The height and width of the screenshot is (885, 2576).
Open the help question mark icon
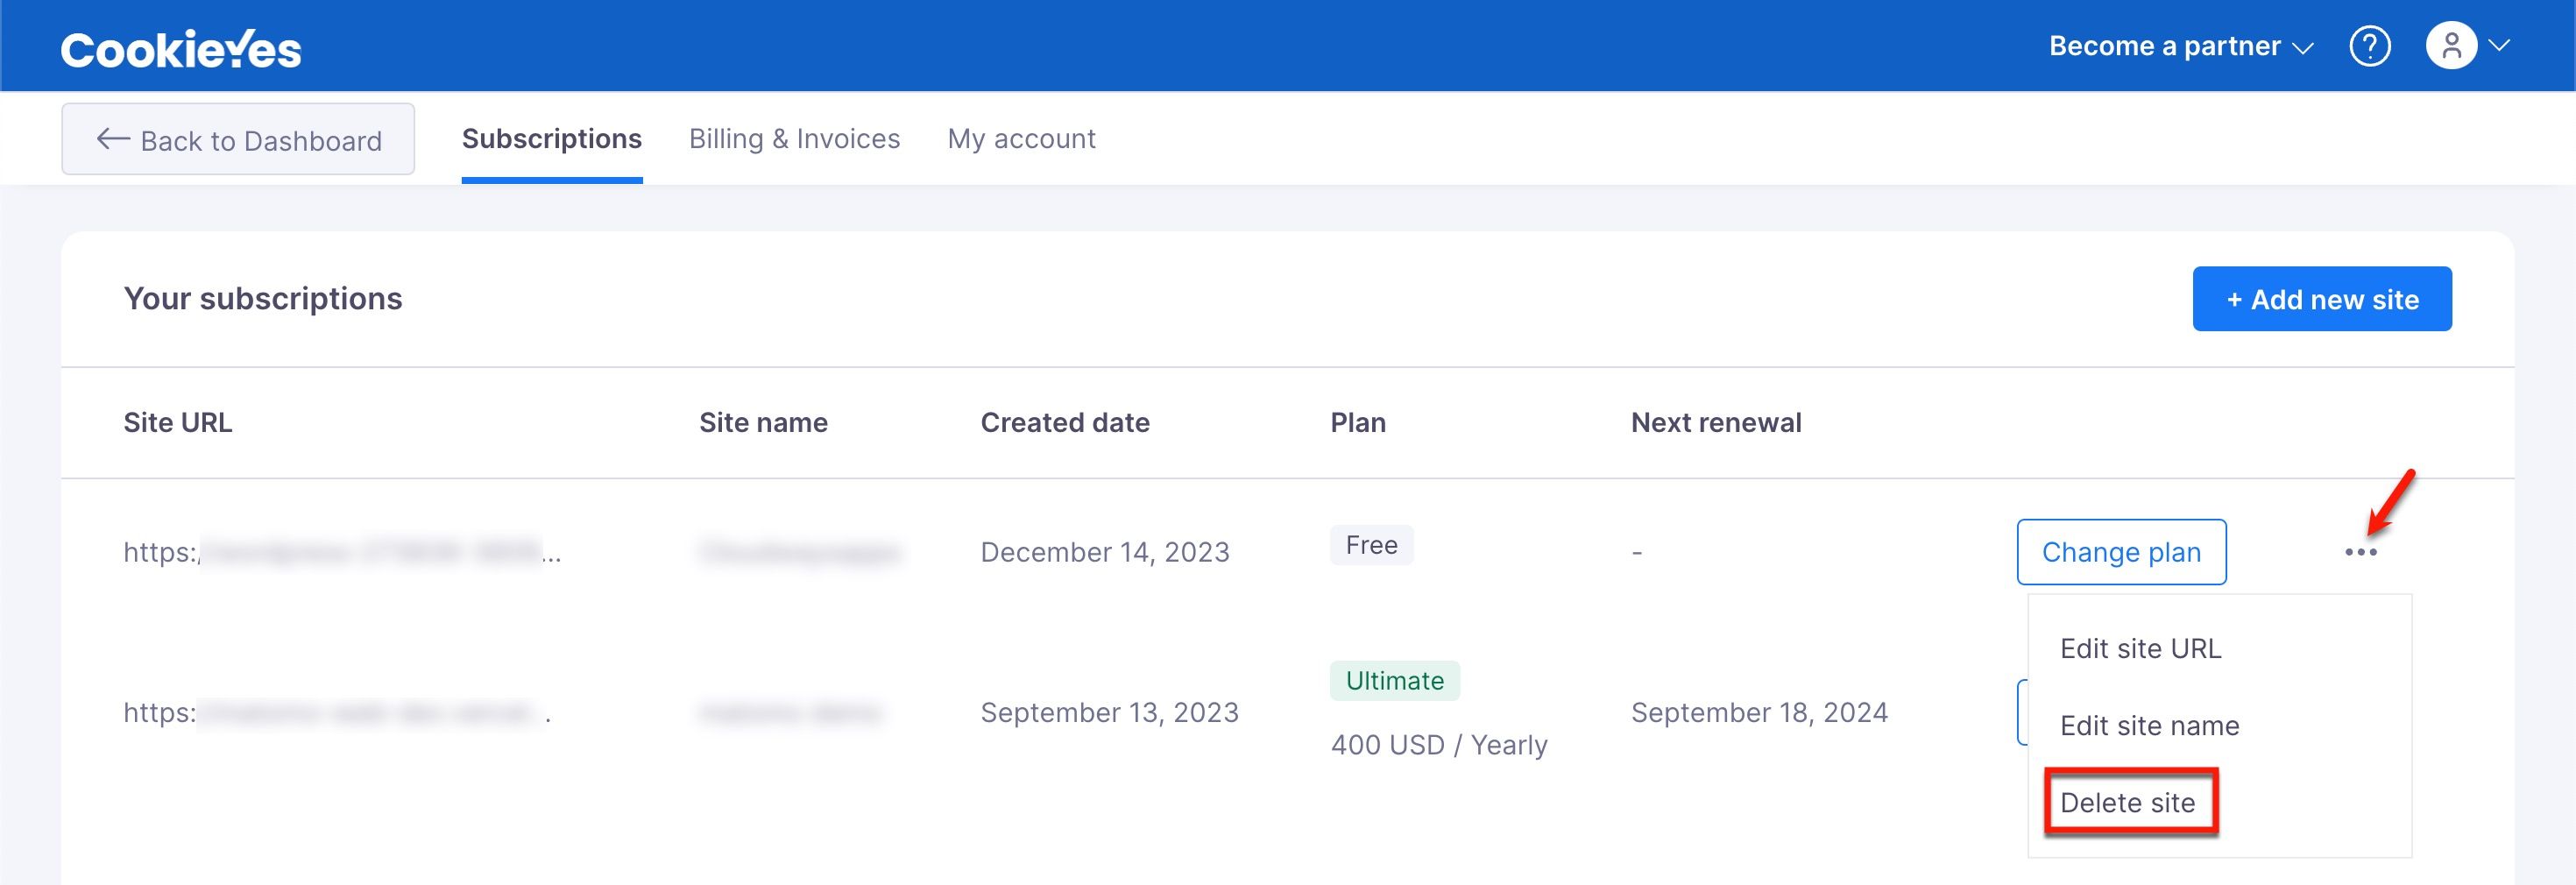(2369, 46)
